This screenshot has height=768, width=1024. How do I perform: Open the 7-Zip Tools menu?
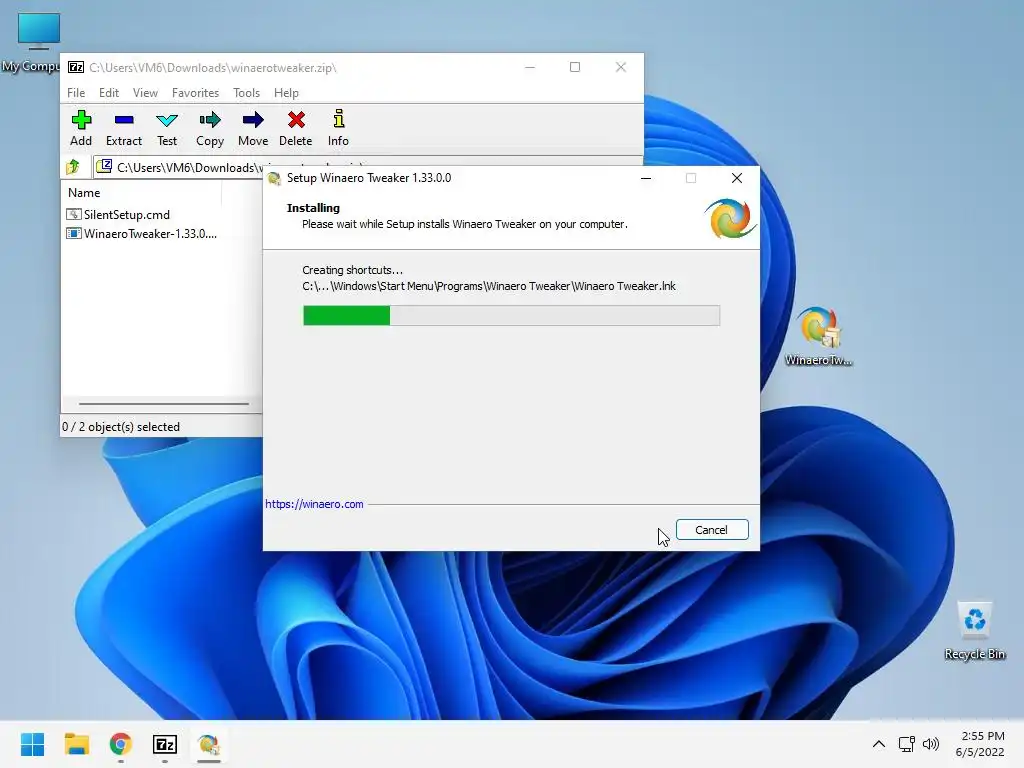246,93
